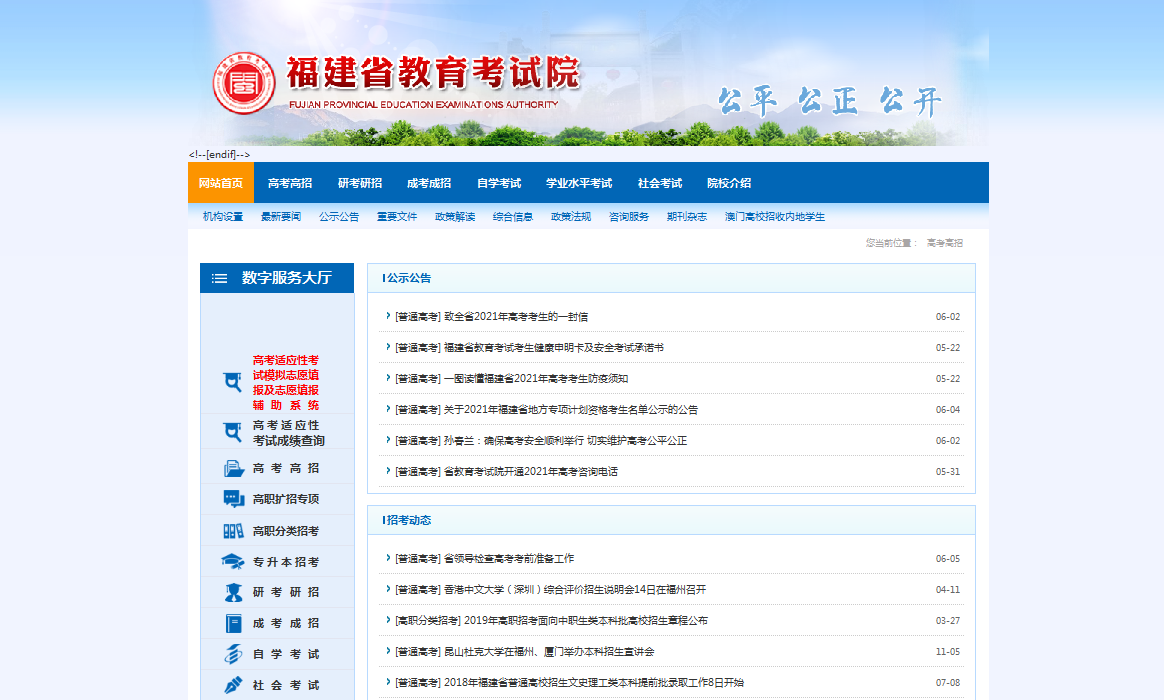Go to 期刊杂志 in the sub-navigation
The width and height of the screenshot is (1164, 700).
(x=687, y=217)
